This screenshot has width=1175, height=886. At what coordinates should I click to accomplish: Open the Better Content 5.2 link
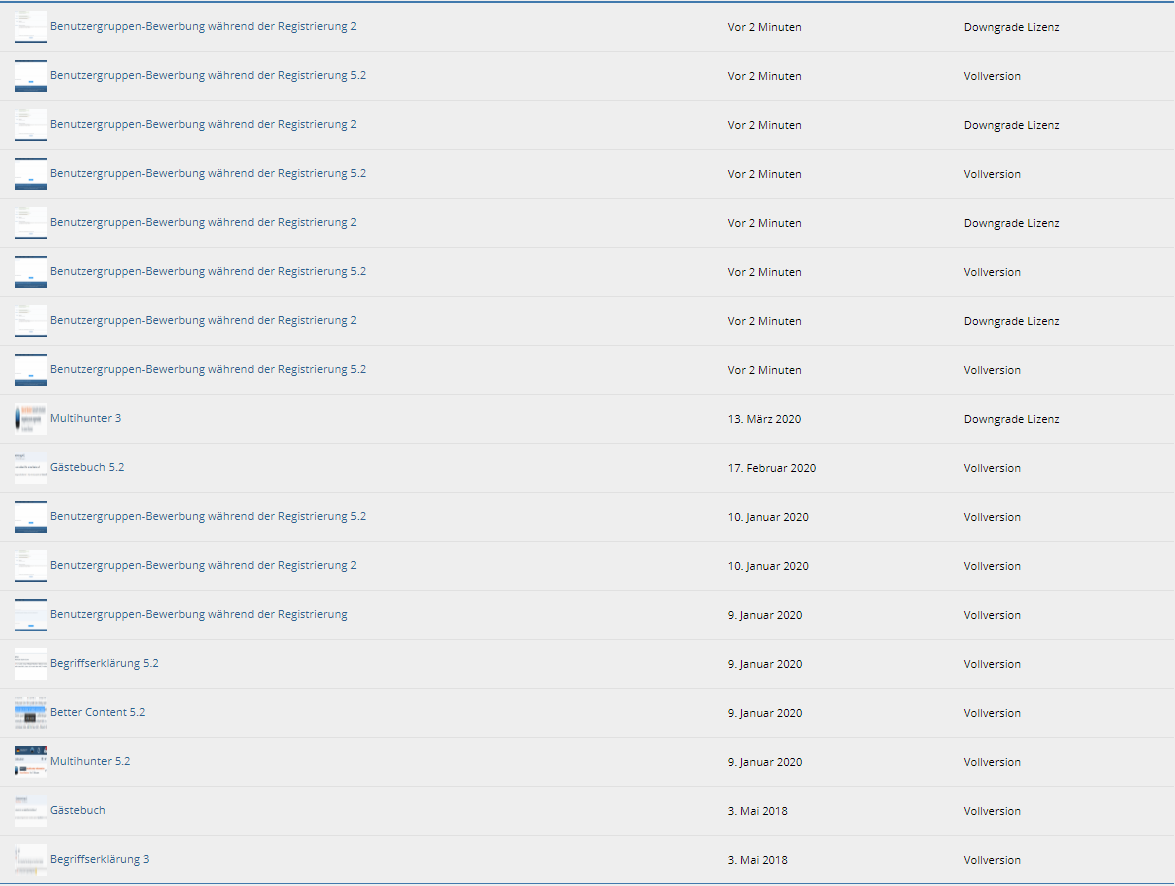click(x=97, y=712)
